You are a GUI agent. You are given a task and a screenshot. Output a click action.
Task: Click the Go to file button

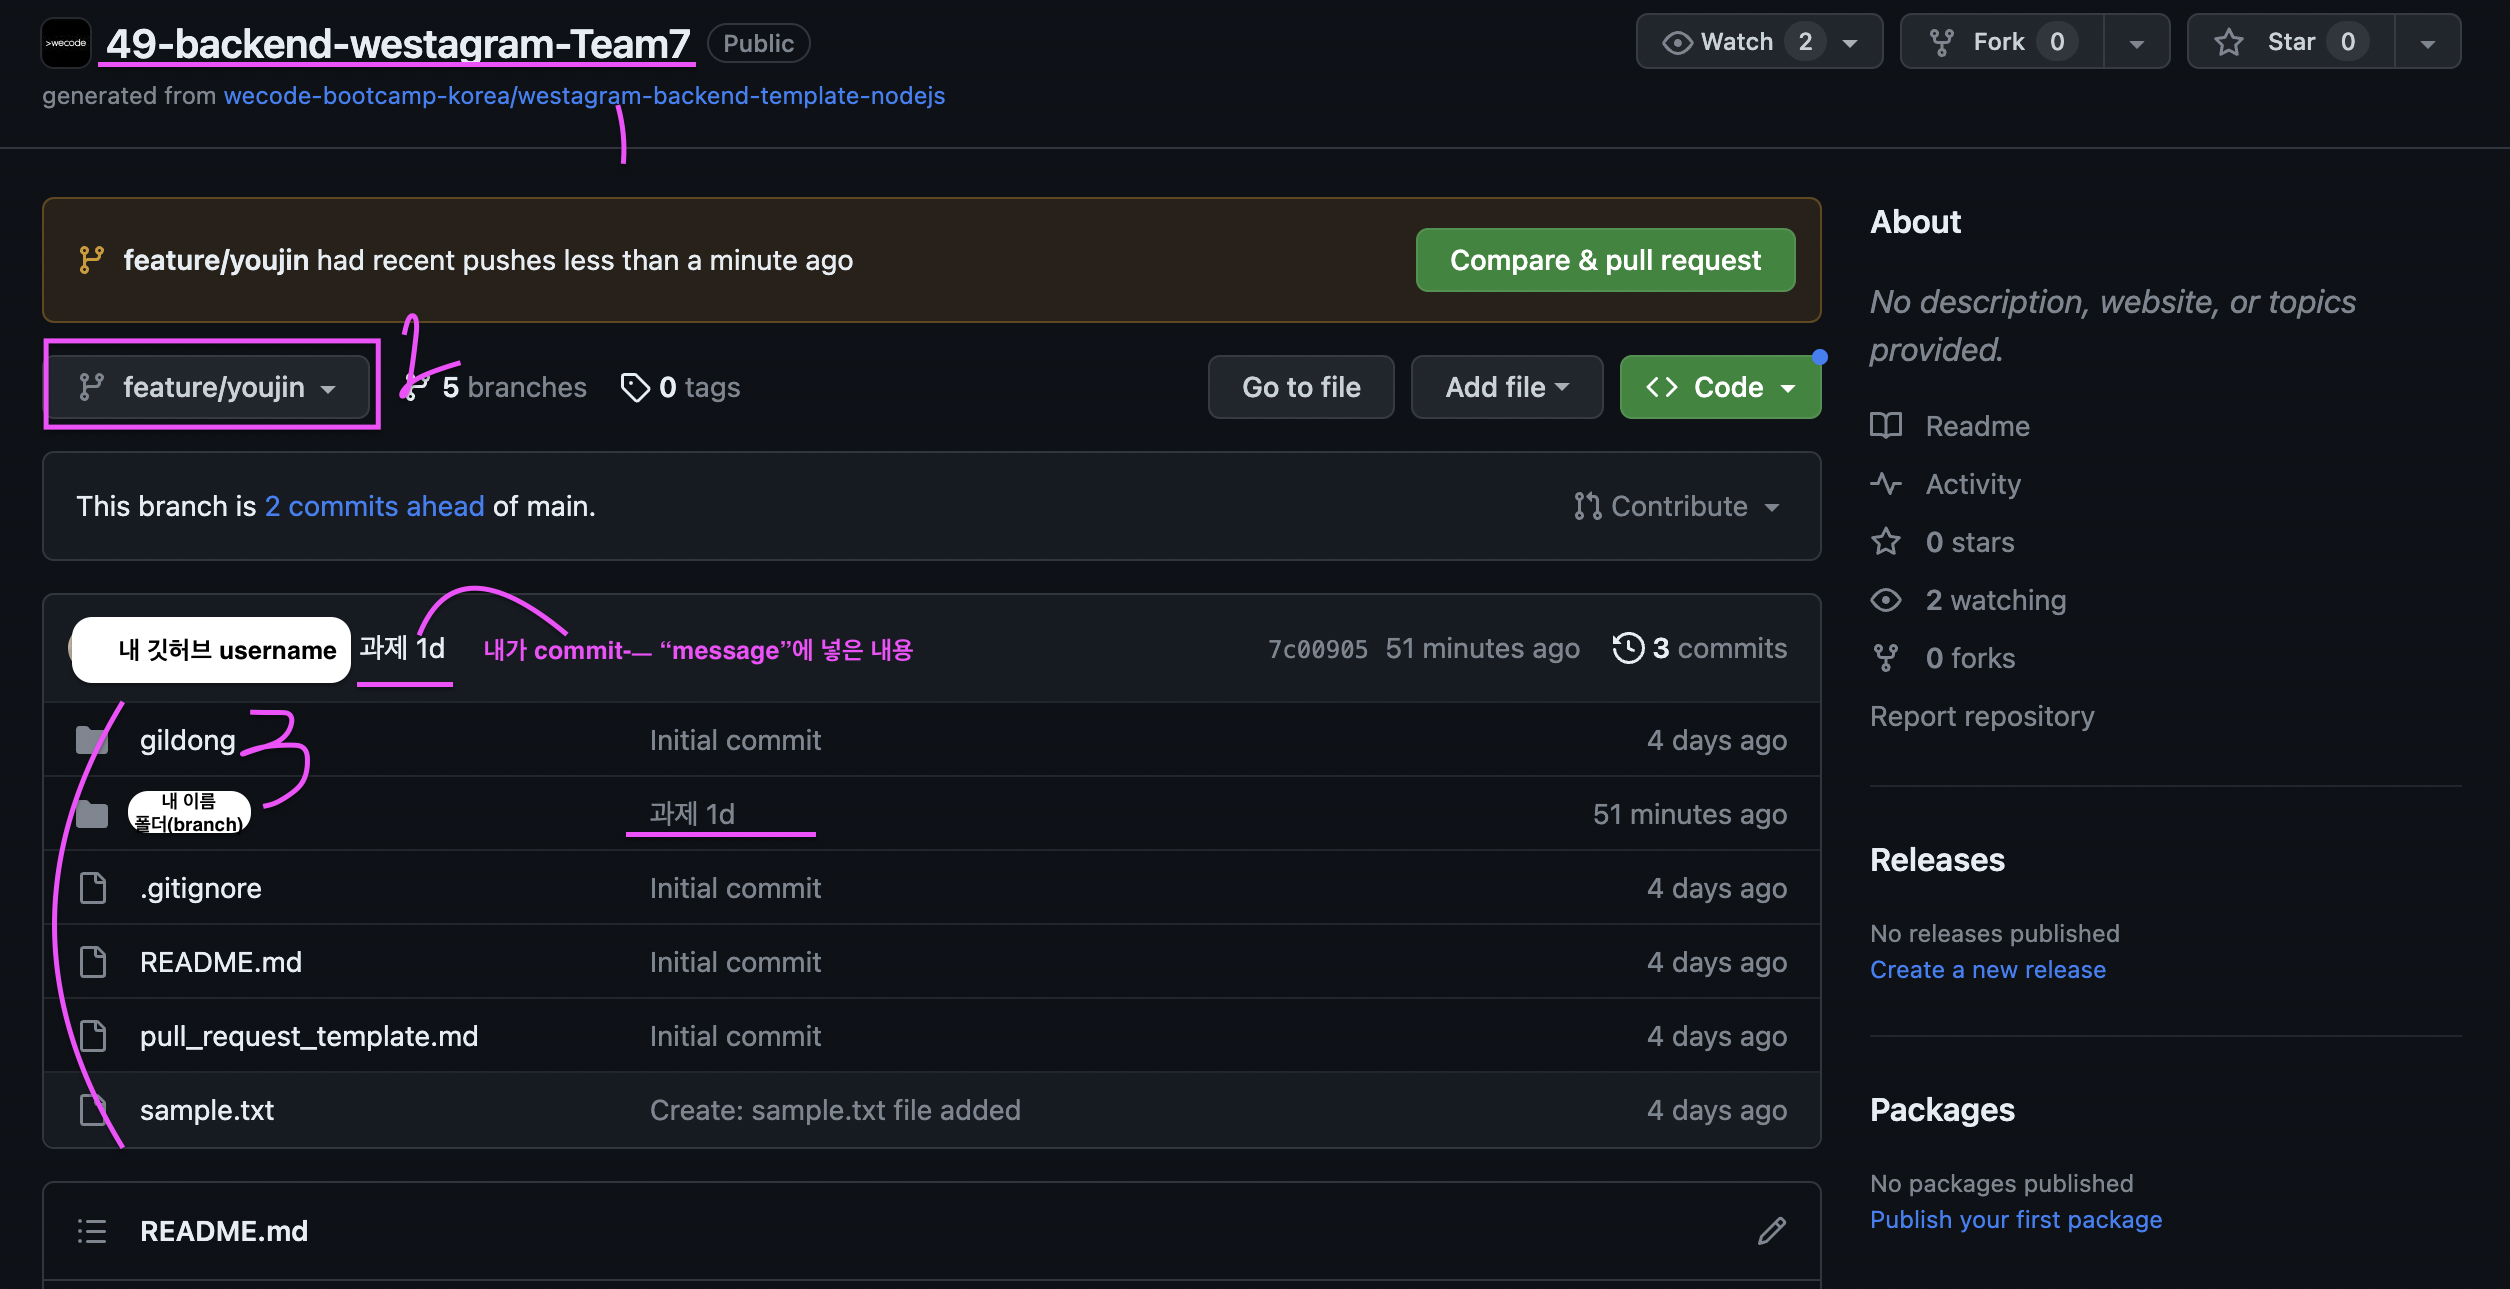(x=1300, y=387)
